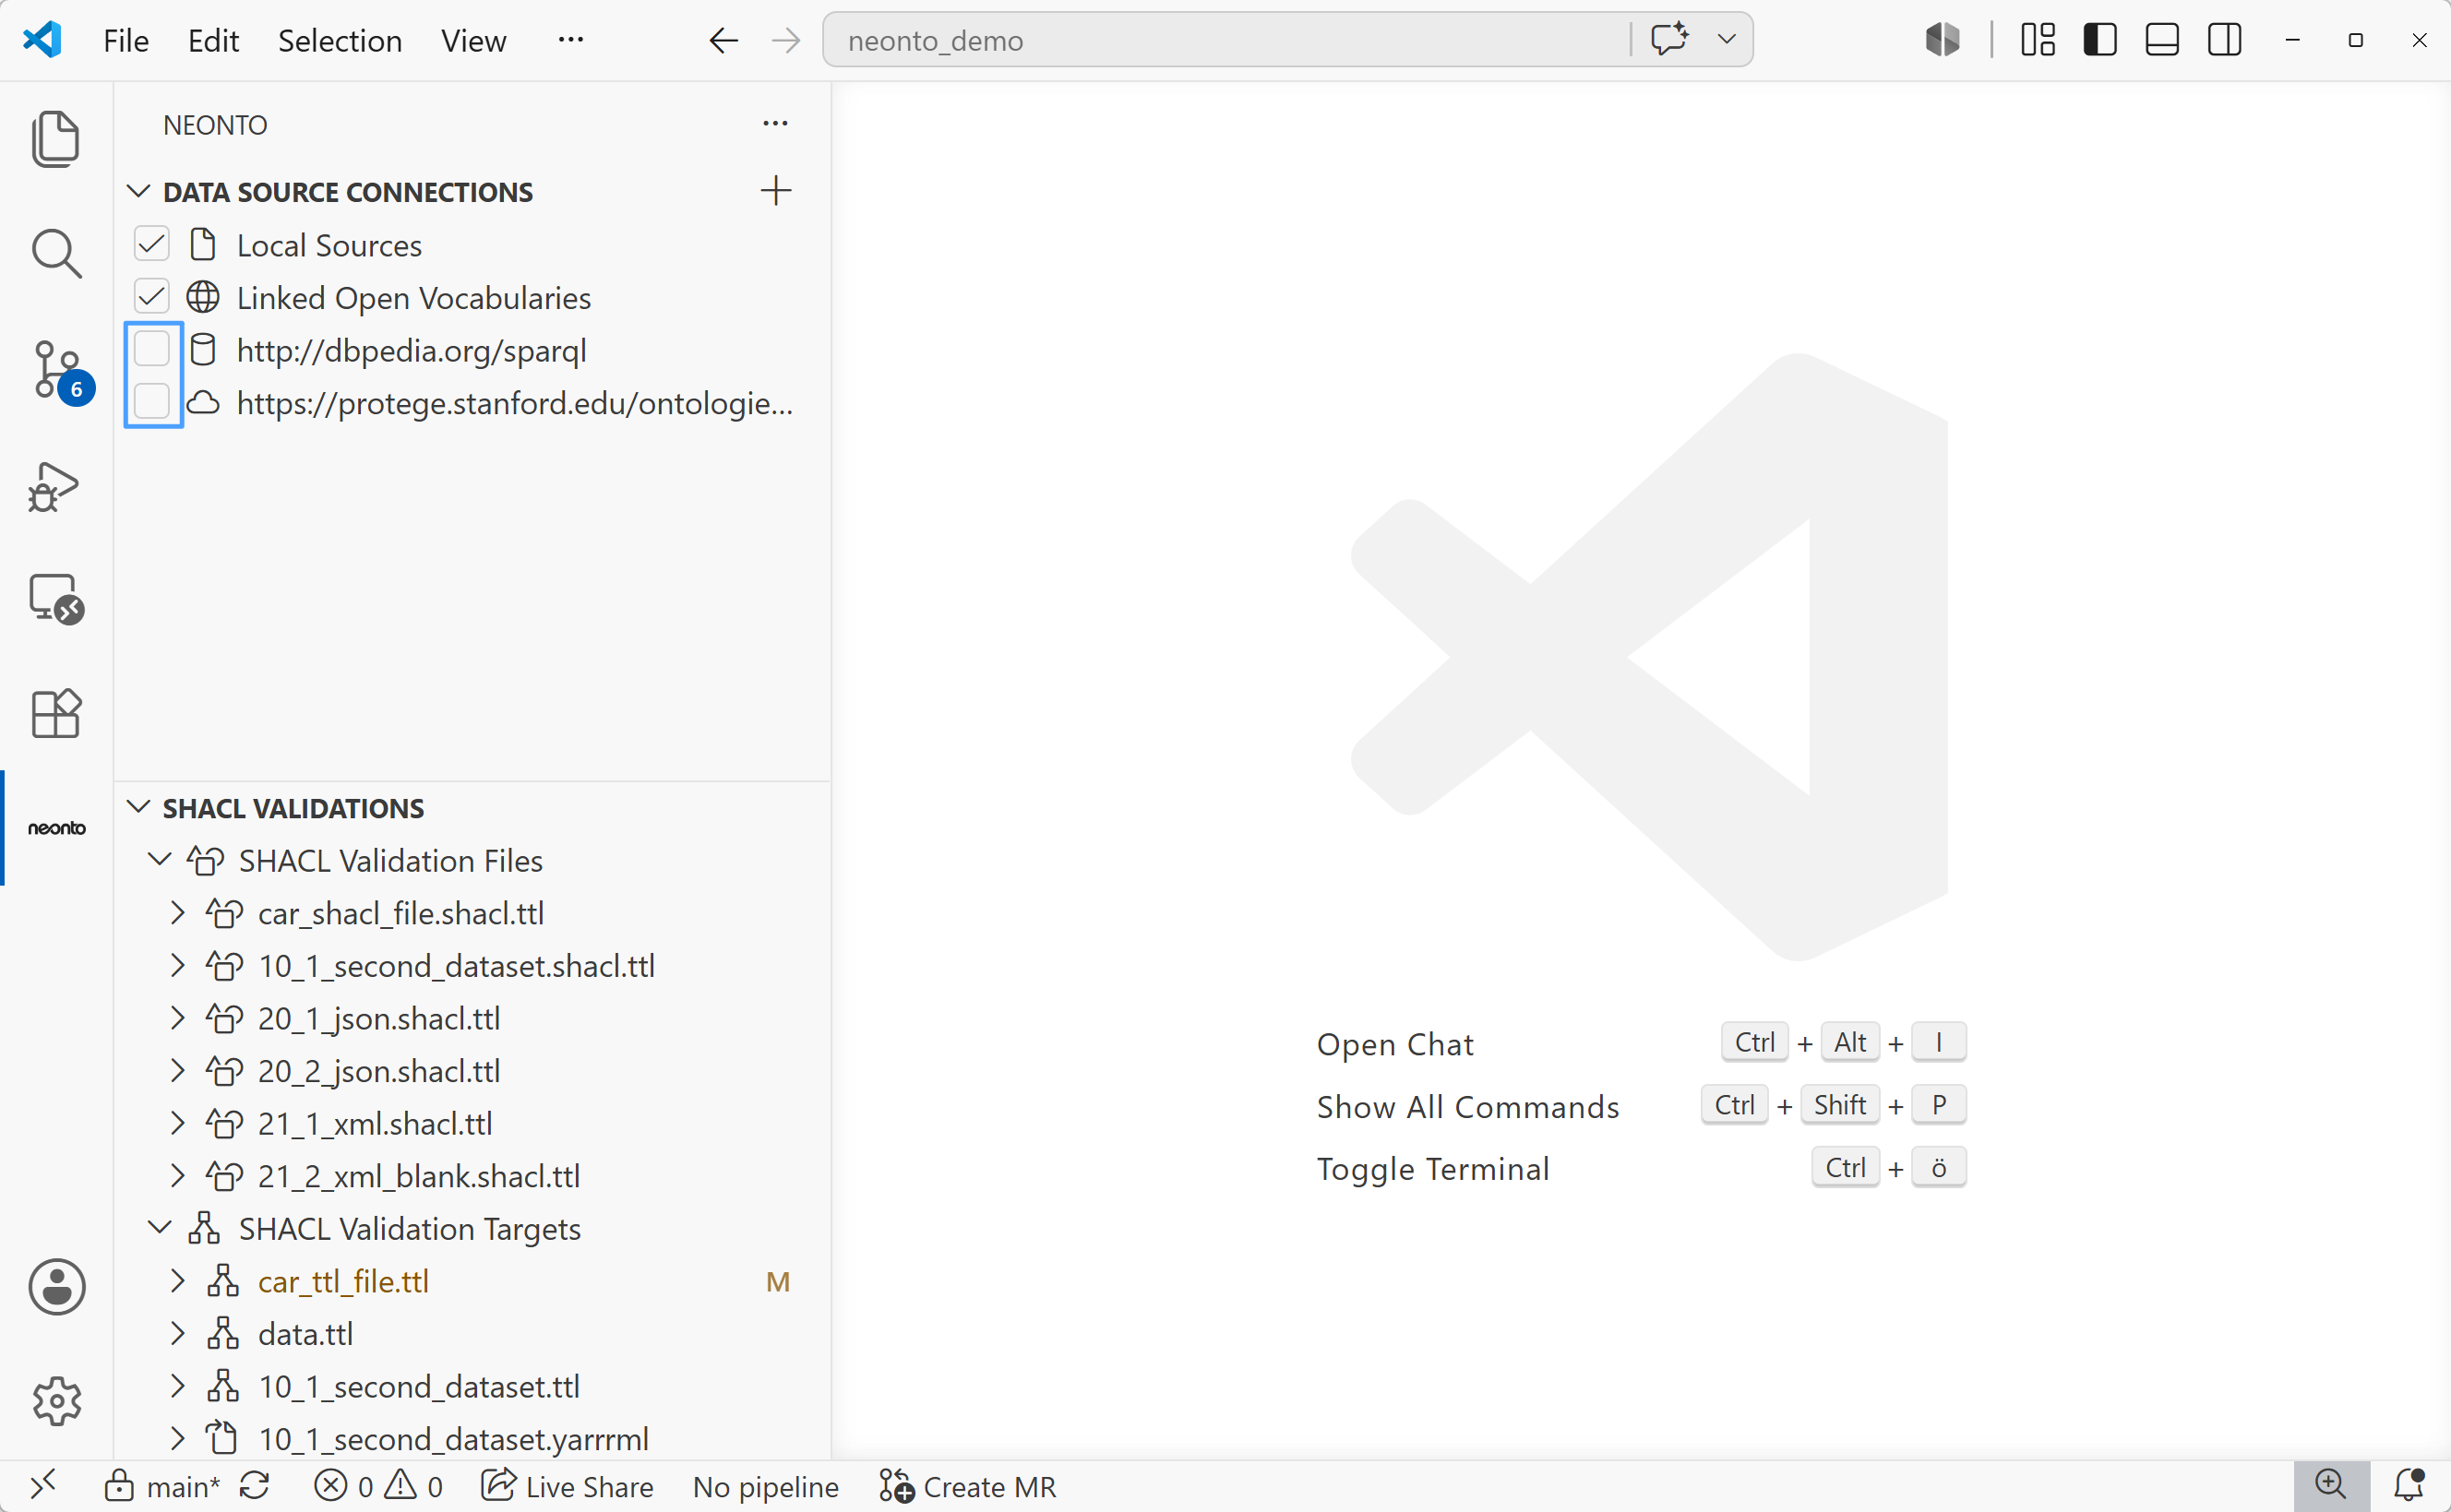
Task: Go back with the left arrow
Action: point(723,40)
